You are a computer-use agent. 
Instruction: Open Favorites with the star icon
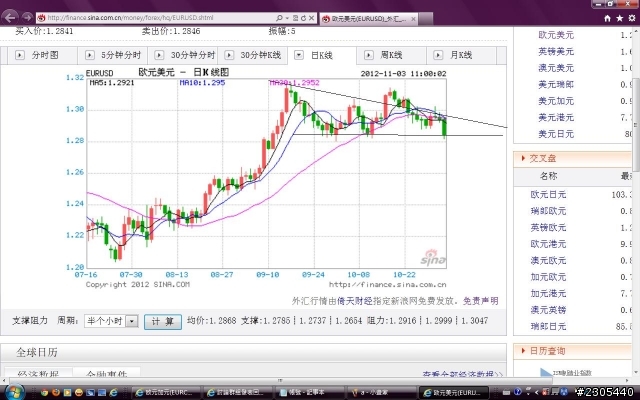[x=620, y=18]
